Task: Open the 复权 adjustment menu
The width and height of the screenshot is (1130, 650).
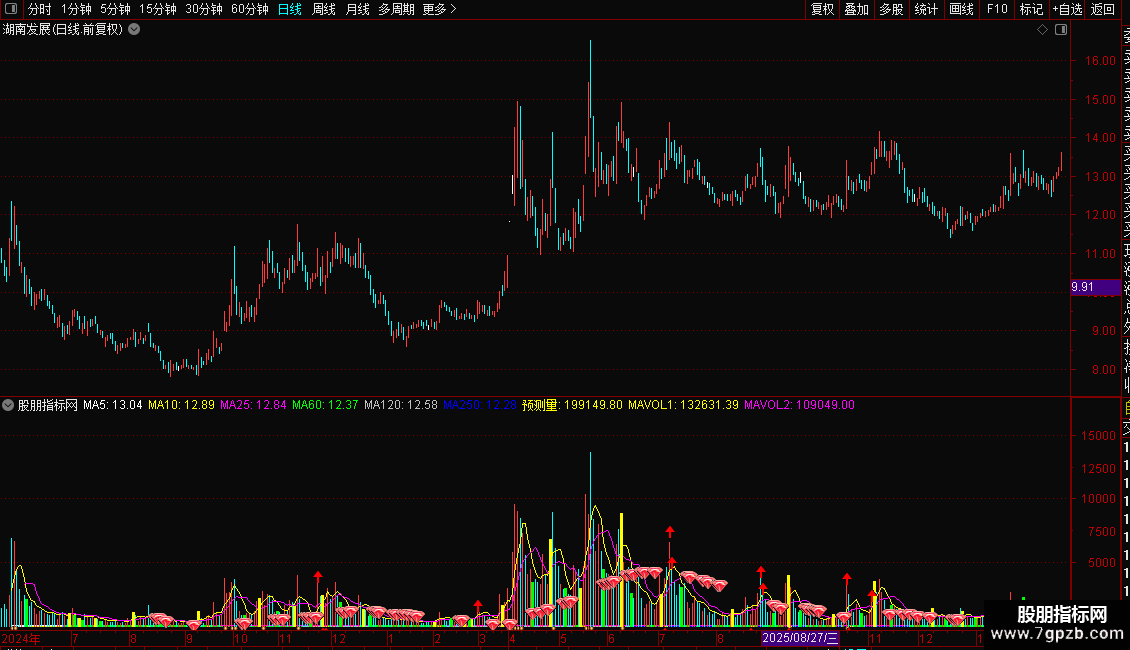Action: (822, 9)
